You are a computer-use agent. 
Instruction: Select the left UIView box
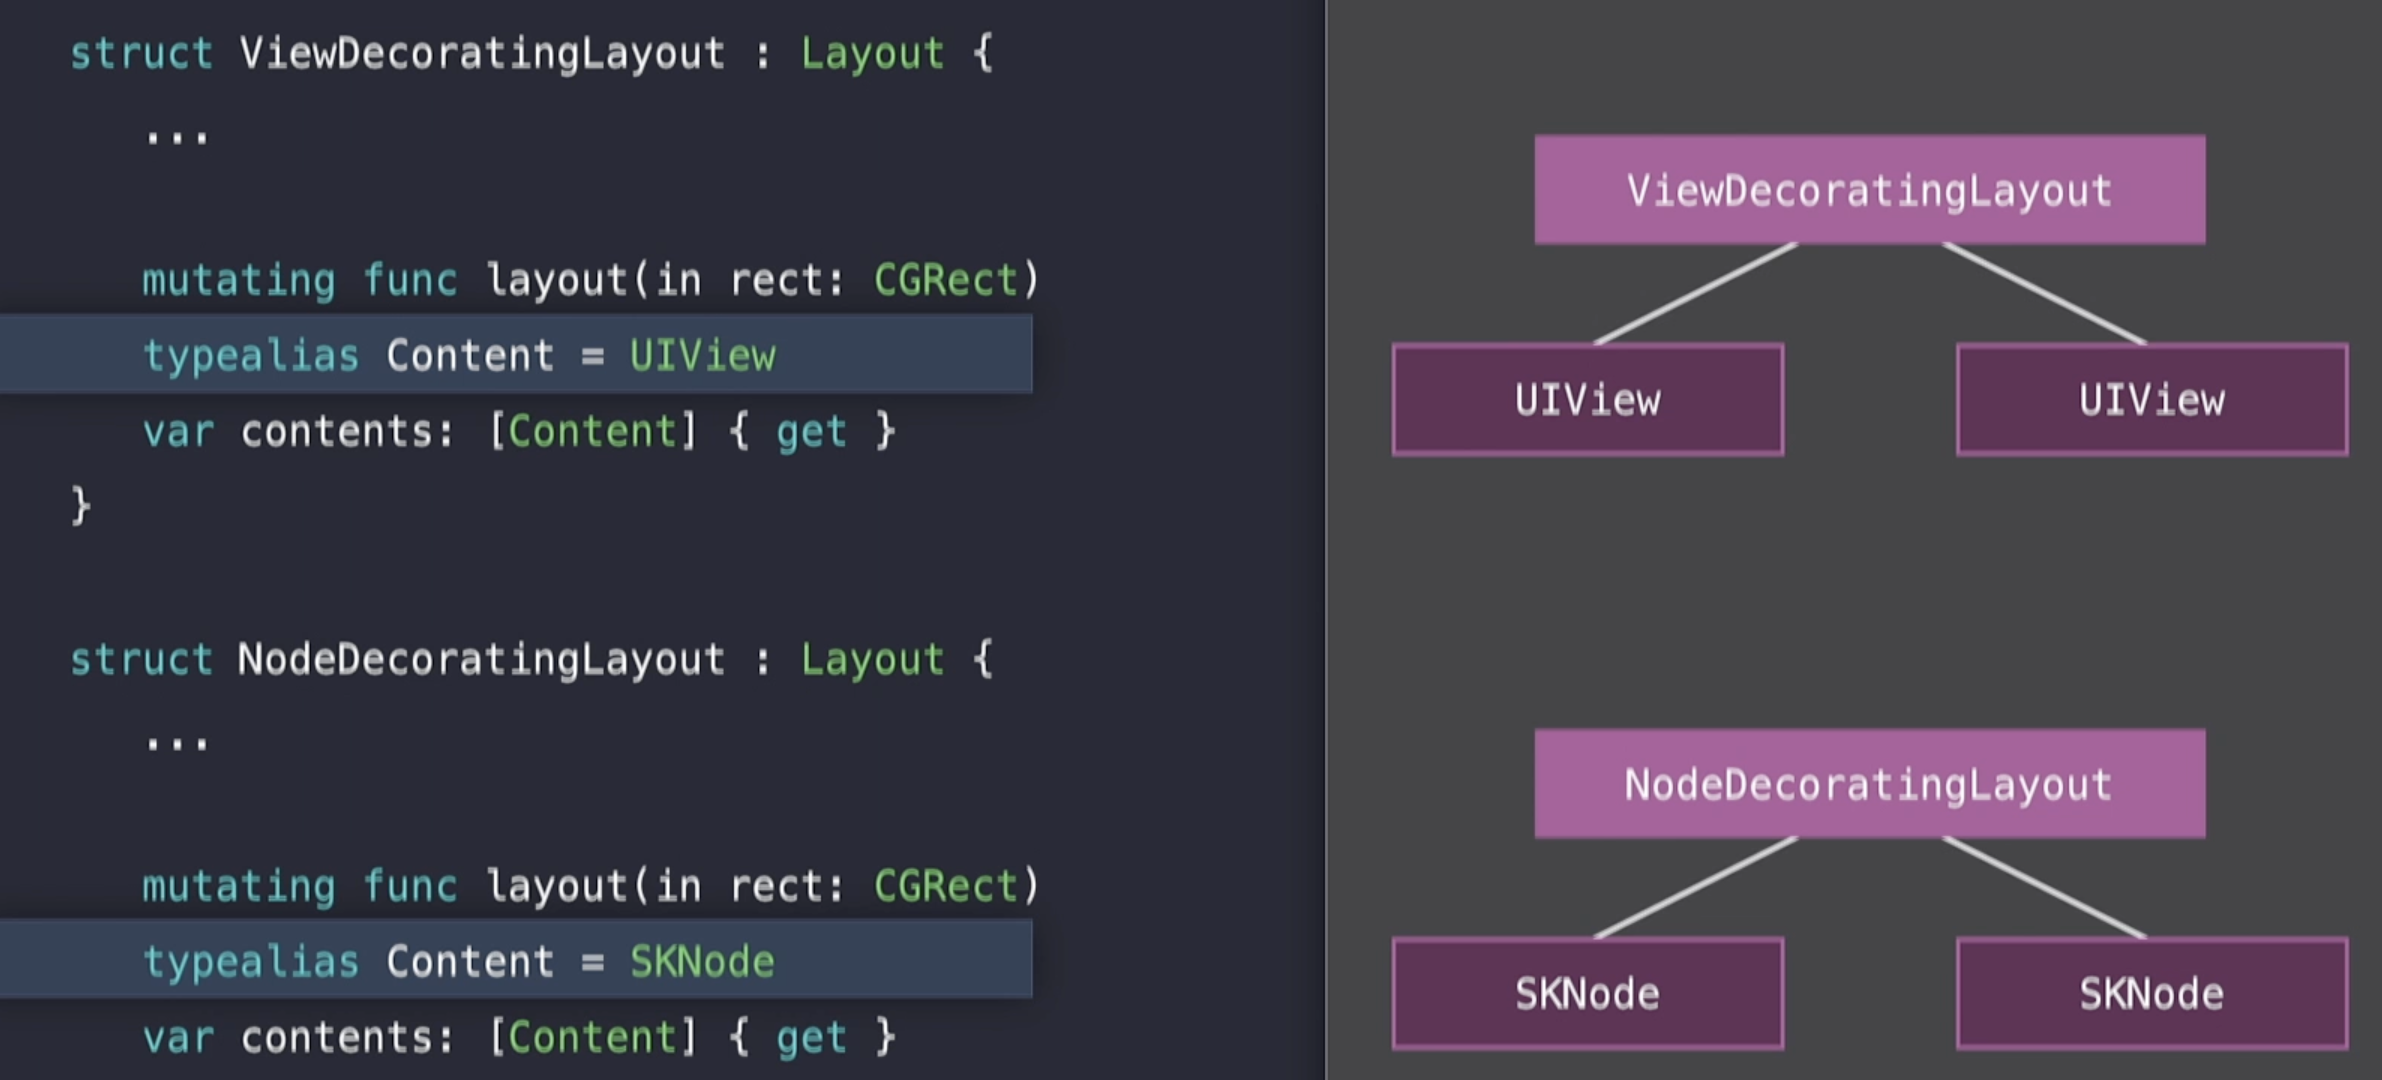pyautogui.click(x=1587, y=400)
